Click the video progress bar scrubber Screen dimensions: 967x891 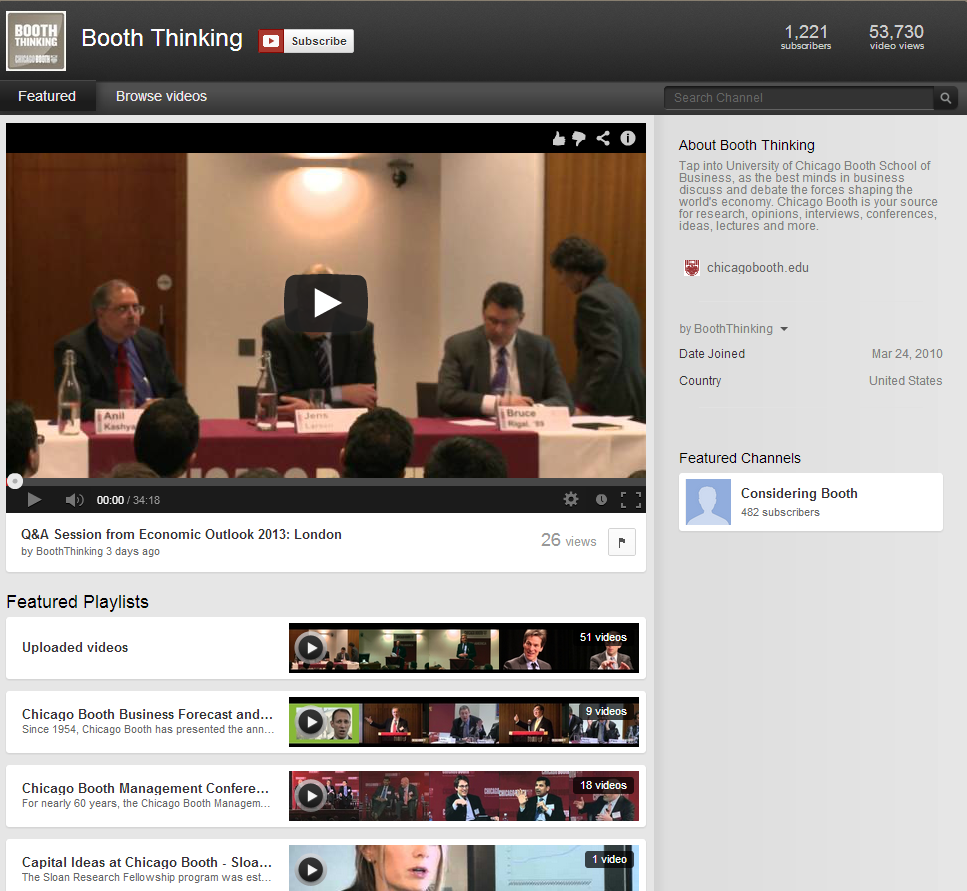(x=15, y=481)
